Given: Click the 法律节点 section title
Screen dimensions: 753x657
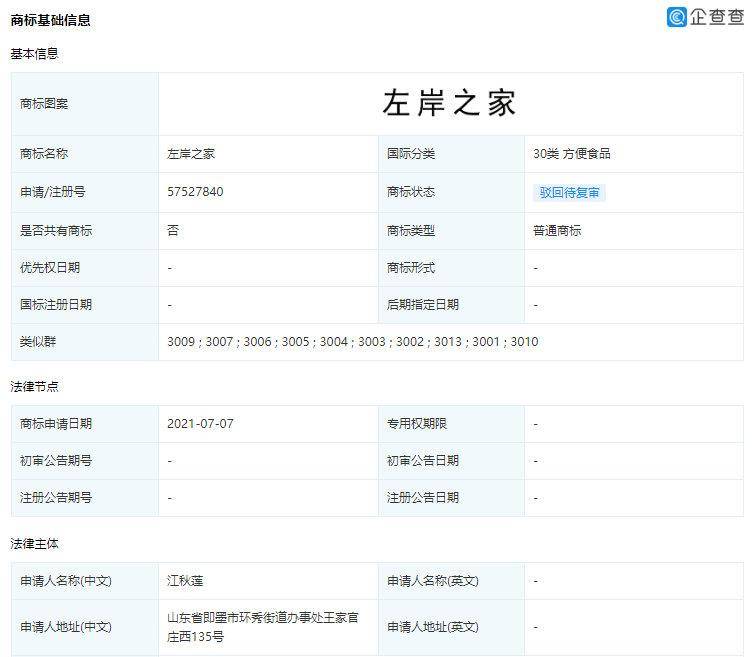Looking at the screenshot, I should click(34, 387).
